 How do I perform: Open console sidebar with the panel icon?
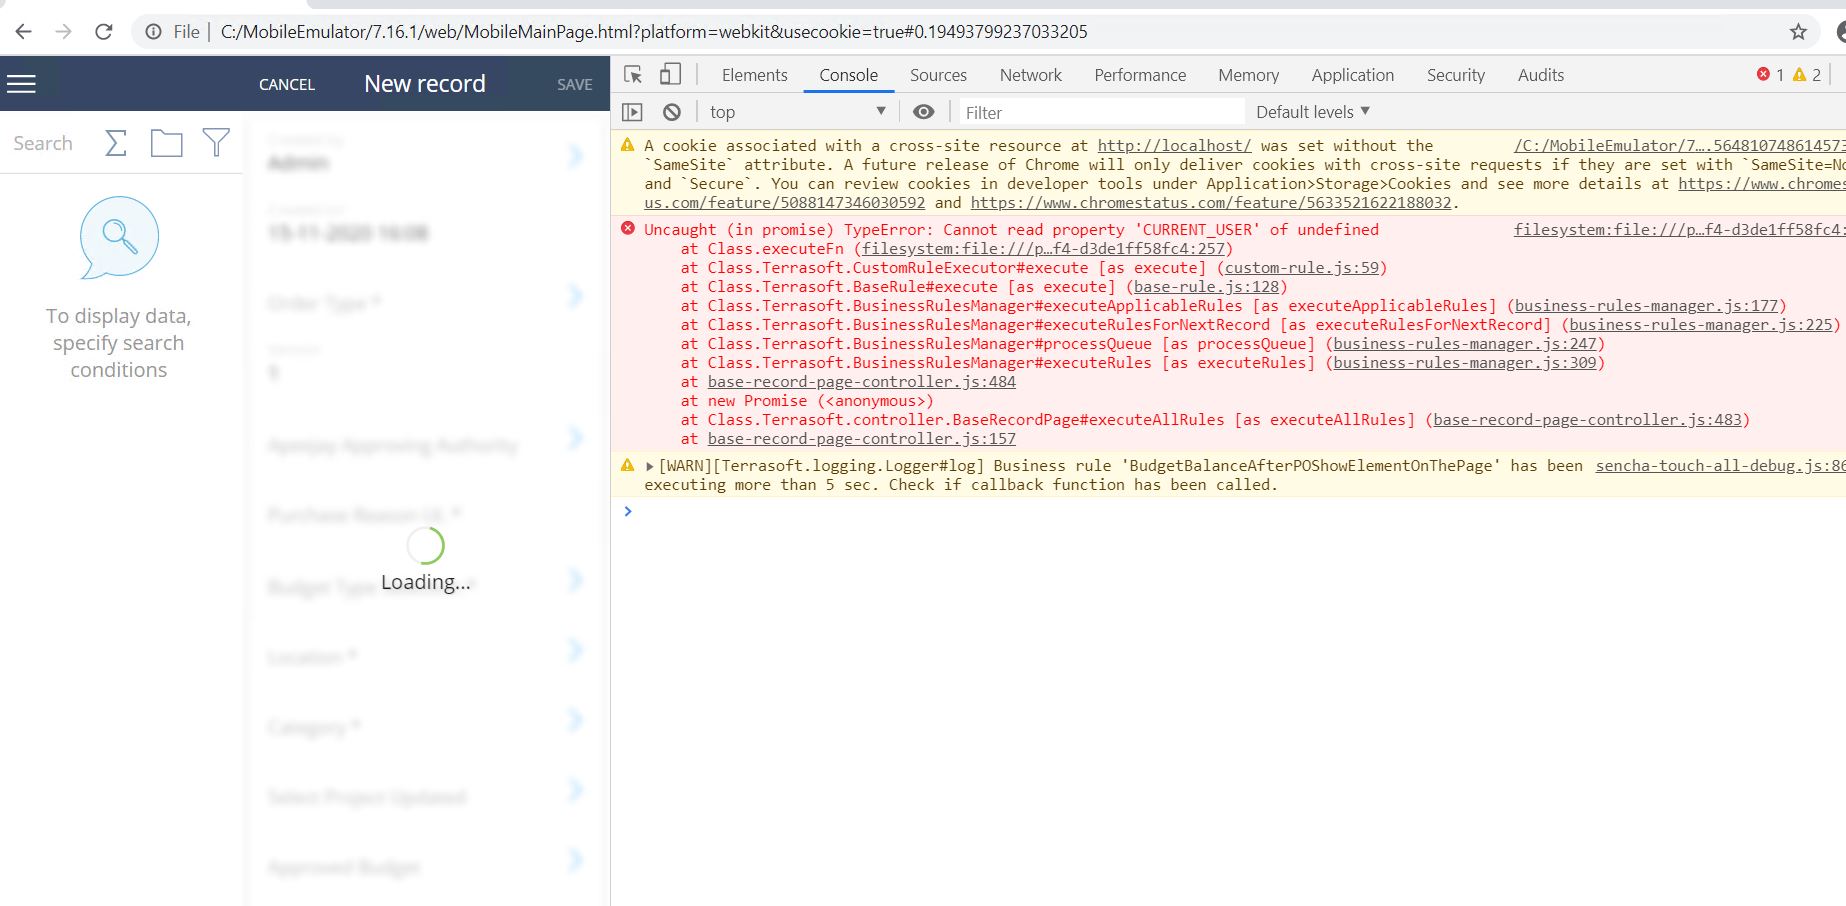634,111
